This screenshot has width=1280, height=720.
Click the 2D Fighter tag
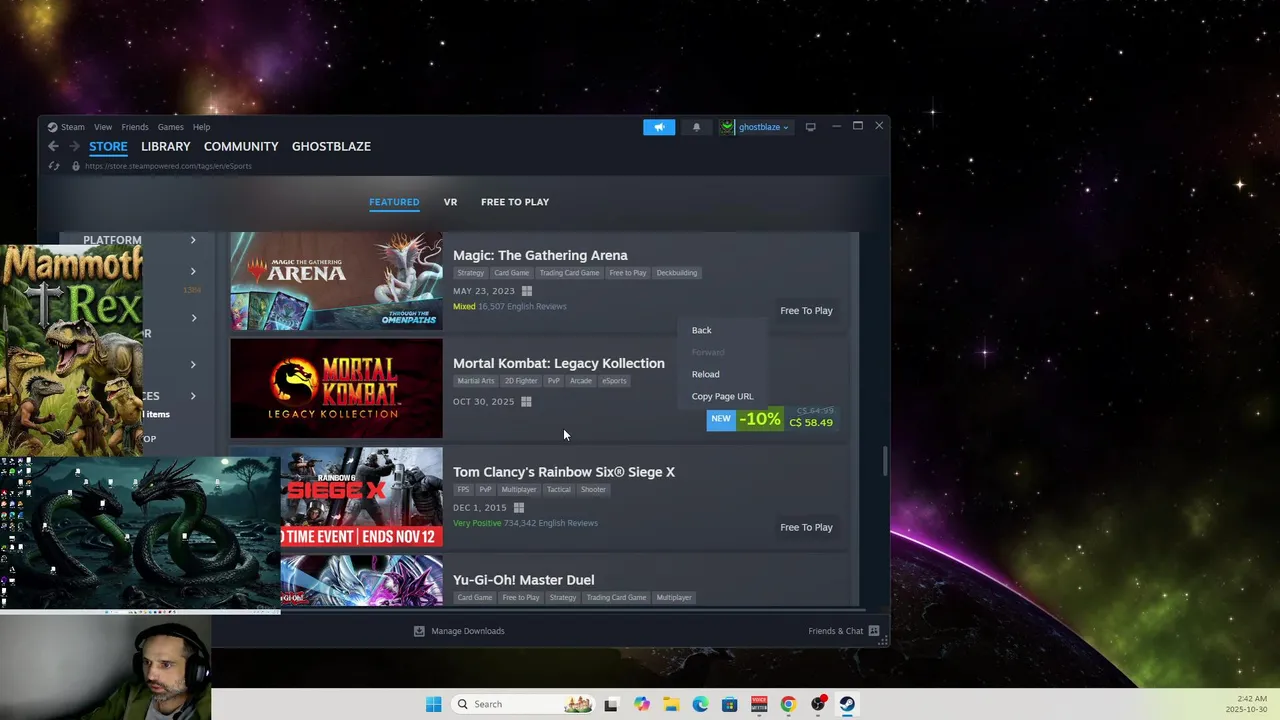click(521, 381)
